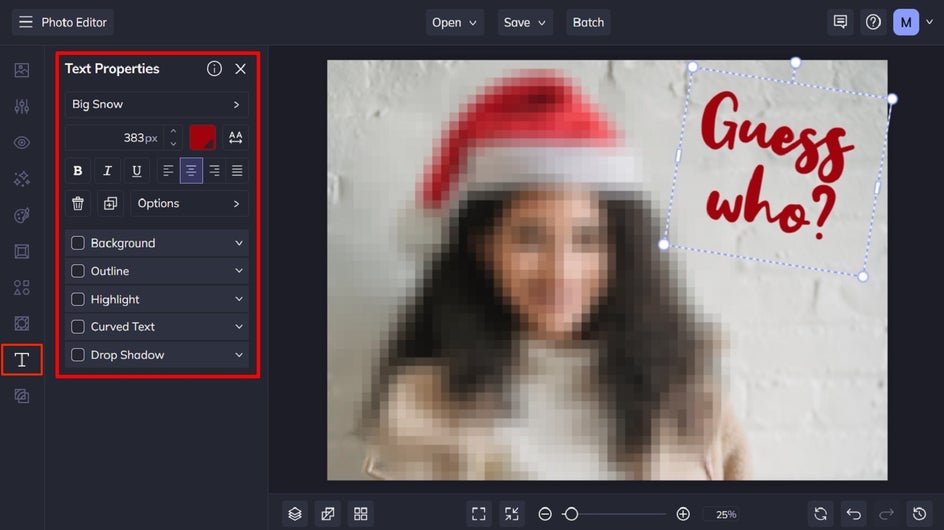944x530 pixels.
Task: Open the Big Snow font selector
Action: click(157, 104)
